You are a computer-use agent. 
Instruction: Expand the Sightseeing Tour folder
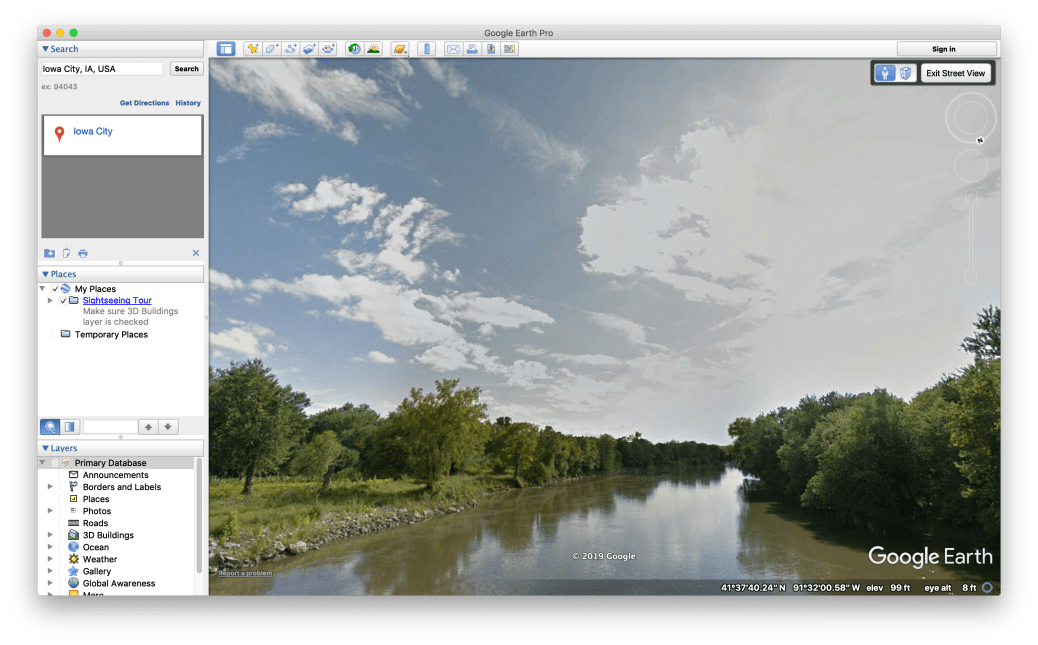(x=50, y=300)
